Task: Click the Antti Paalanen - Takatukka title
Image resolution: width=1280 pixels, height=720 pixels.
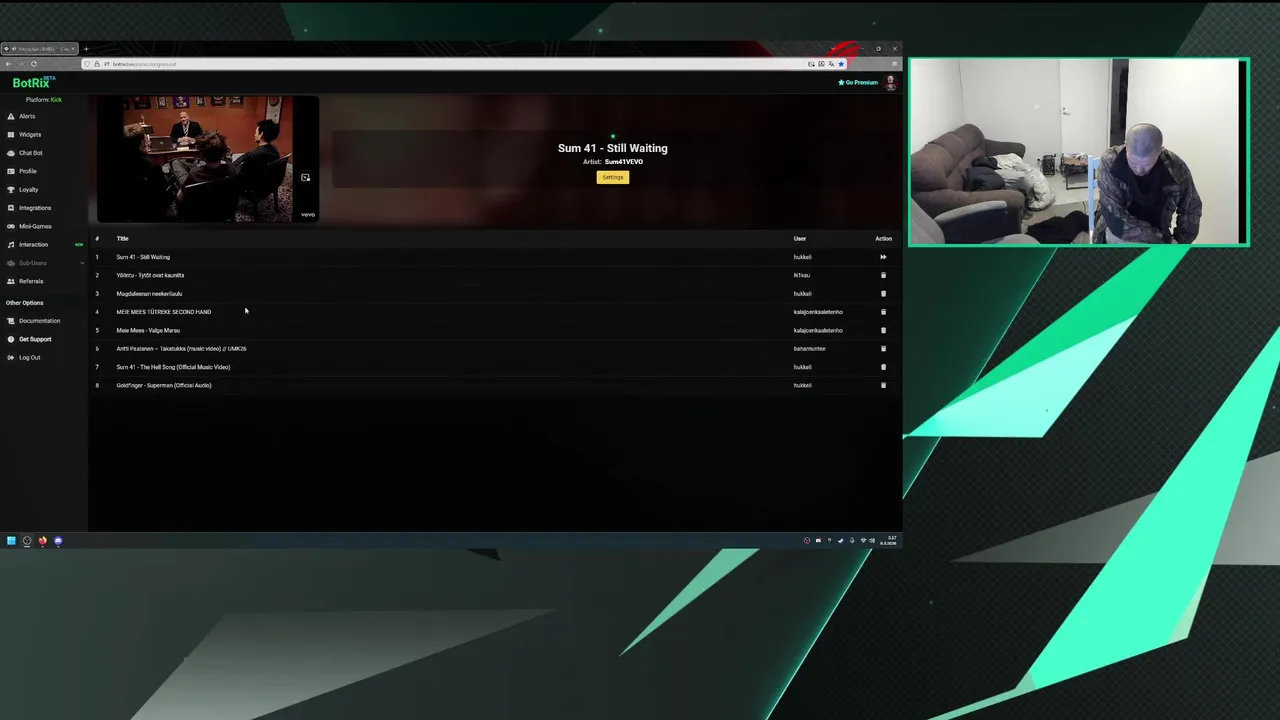Action: 181,349
